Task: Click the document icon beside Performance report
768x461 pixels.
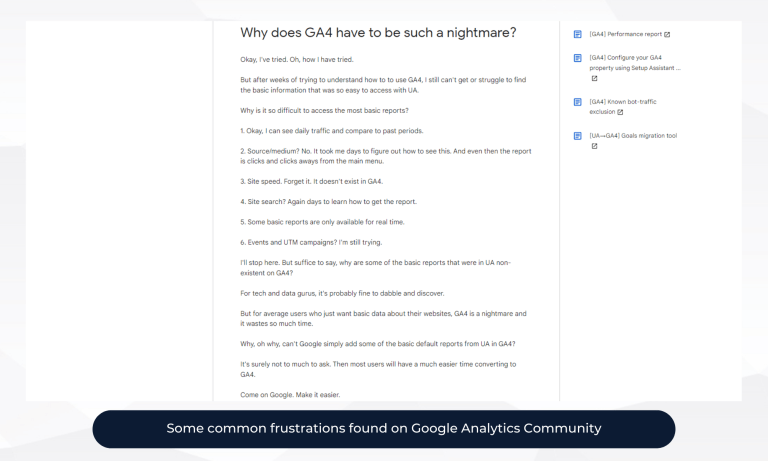Action: point(577,34)
